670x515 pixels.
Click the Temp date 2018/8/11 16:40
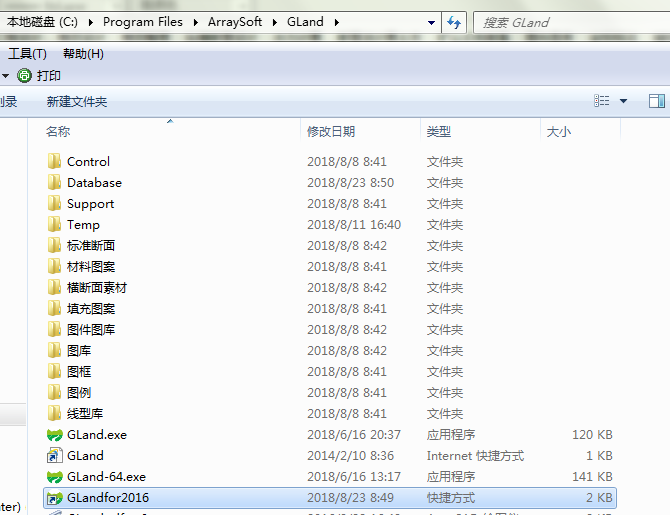(x=354, y=224)
